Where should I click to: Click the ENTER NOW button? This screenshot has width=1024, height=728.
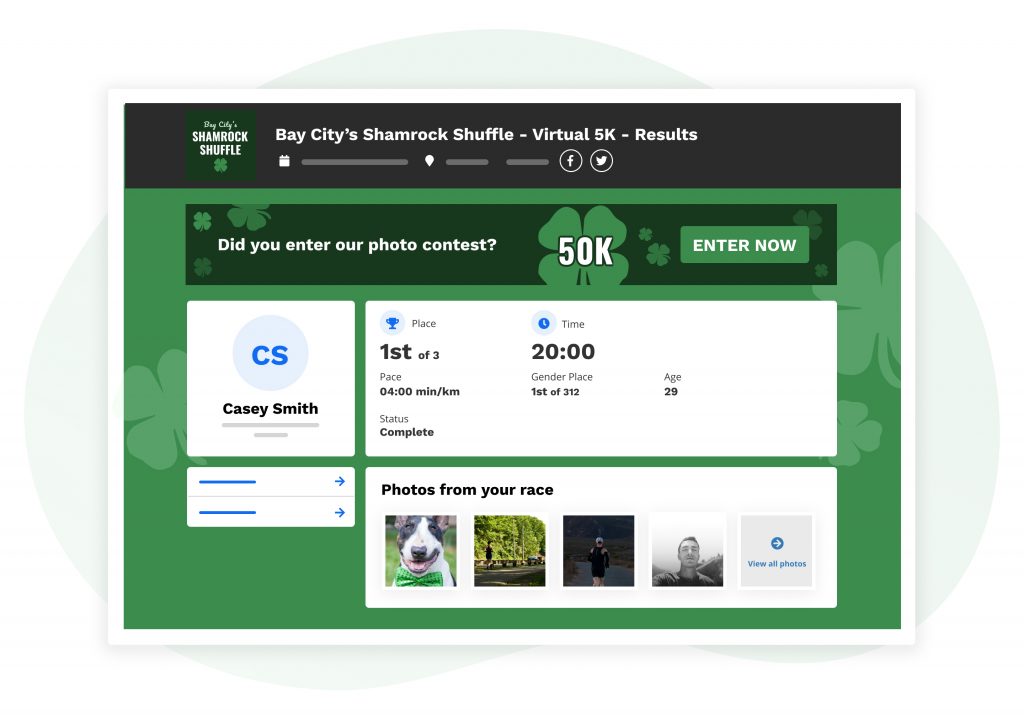pos(744,245)
